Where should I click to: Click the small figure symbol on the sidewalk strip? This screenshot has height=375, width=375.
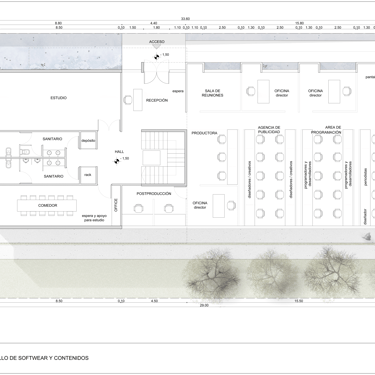click(367, 237)
